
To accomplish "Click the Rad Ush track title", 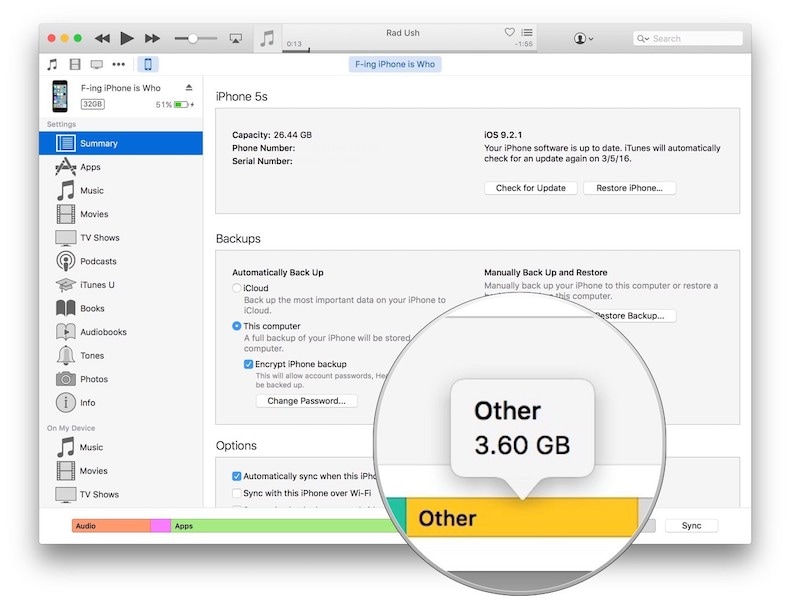I will click(403, 33).
